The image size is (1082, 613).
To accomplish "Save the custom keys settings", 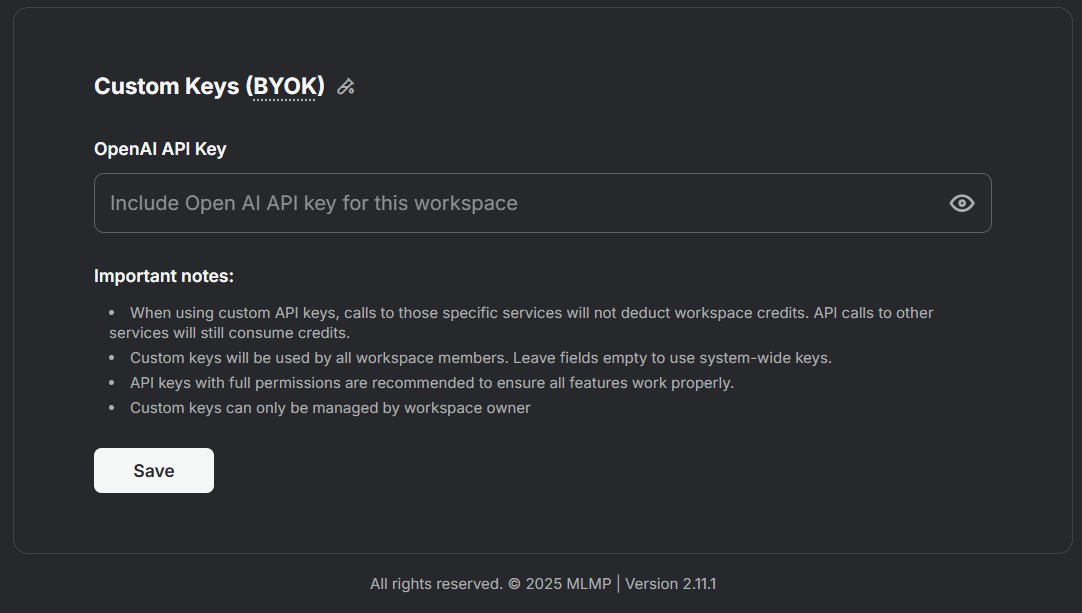I will (154, 470).
